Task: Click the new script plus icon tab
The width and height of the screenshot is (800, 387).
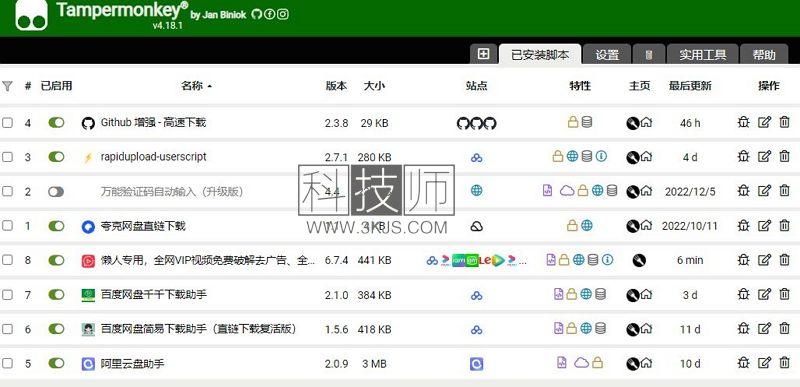Action: (483, 54)
